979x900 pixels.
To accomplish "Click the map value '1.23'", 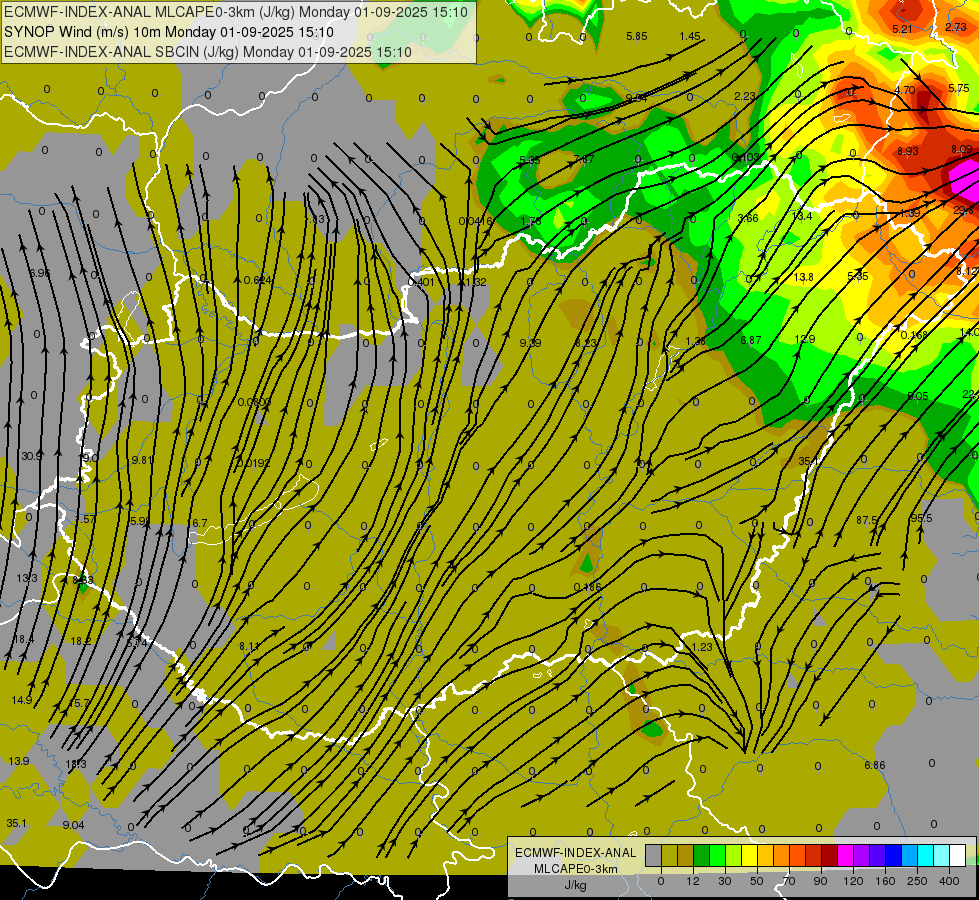I will [x=702, y=647].
